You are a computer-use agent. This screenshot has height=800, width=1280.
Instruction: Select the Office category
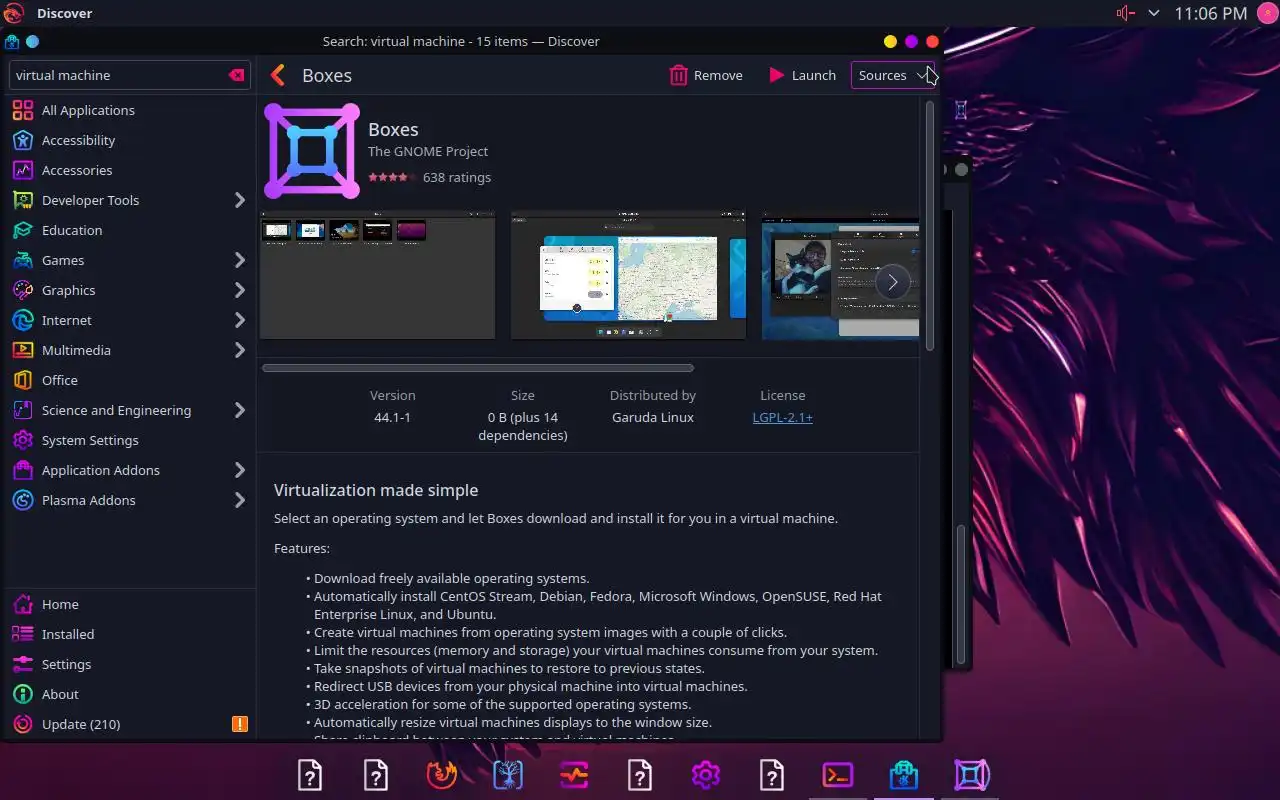tap(128, 380)
